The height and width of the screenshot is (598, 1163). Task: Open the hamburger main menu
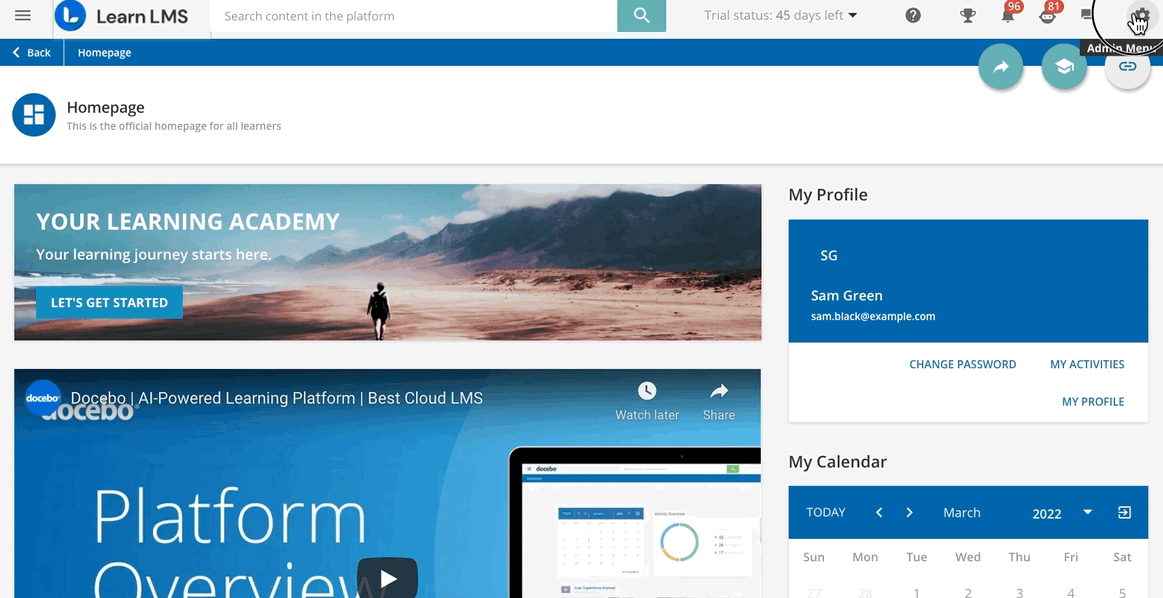(23, 16)
